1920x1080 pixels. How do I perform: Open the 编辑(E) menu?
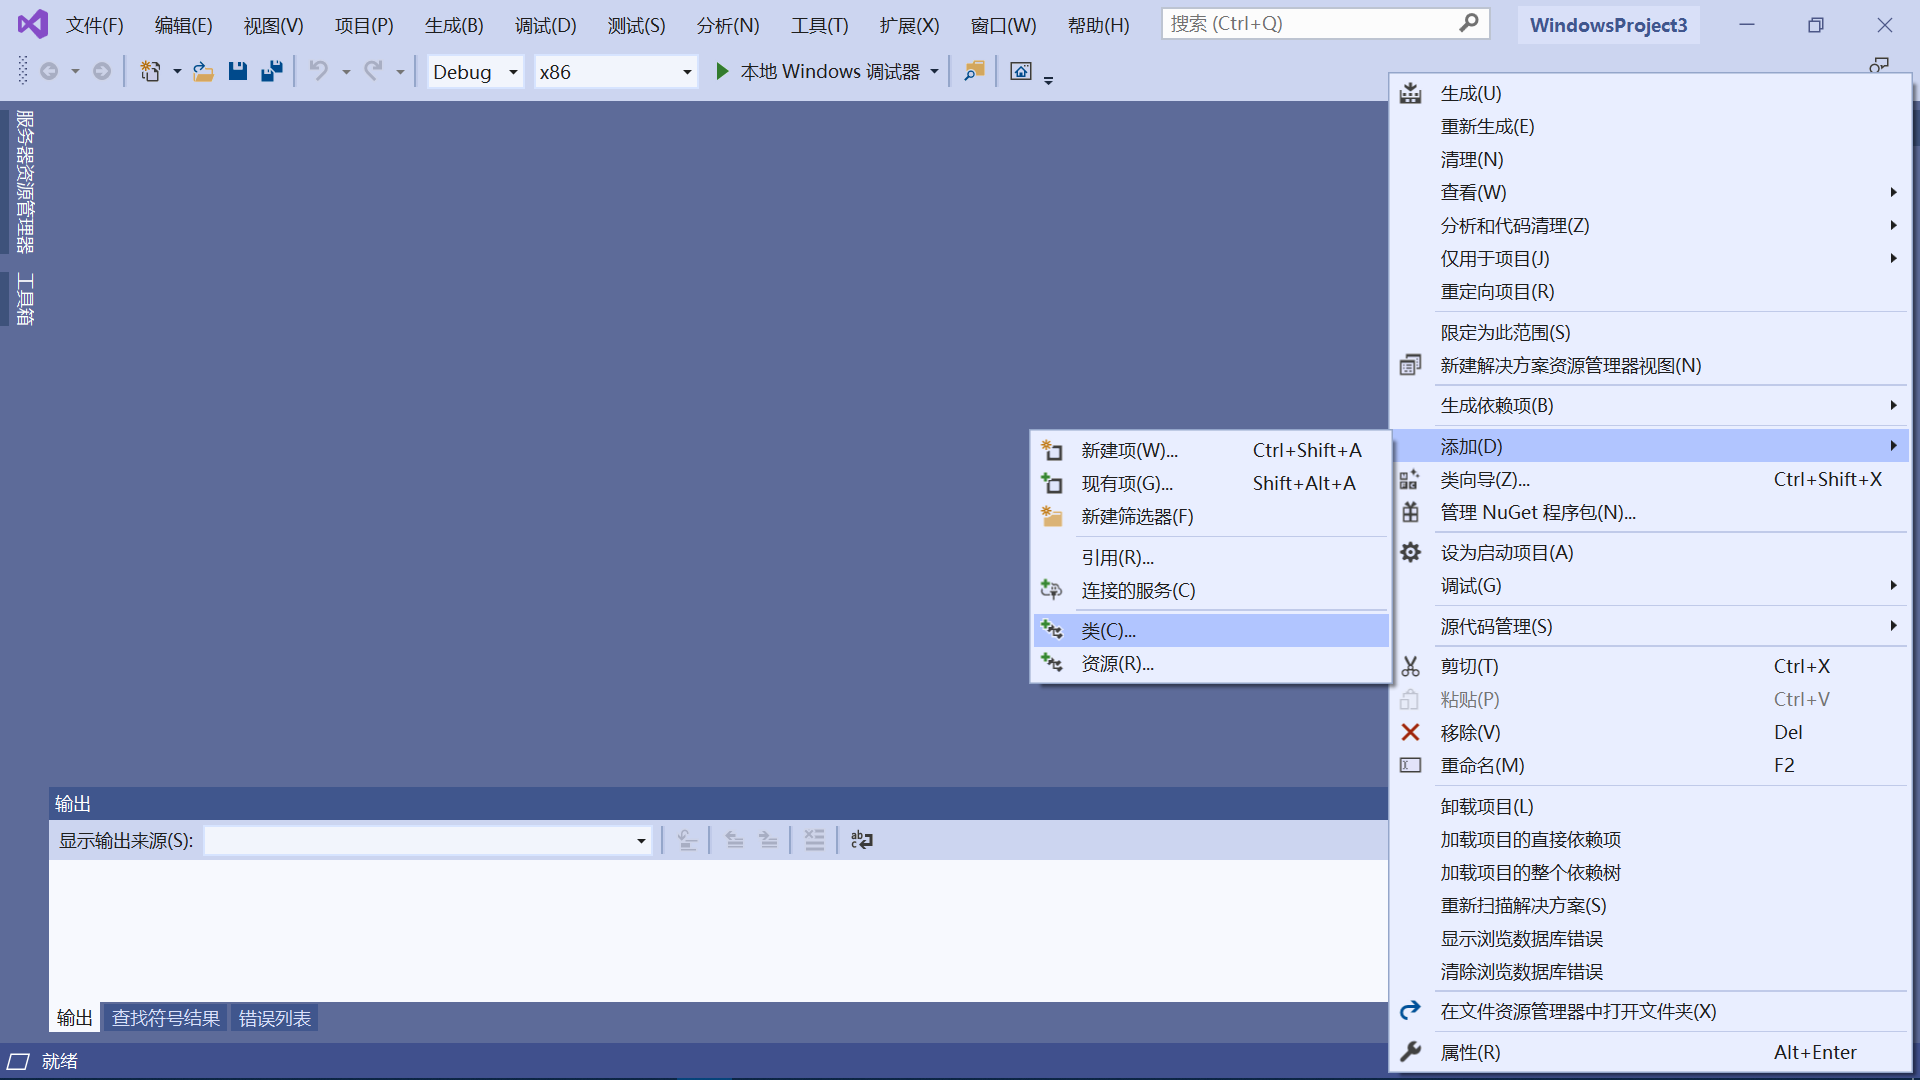(184, 25)
